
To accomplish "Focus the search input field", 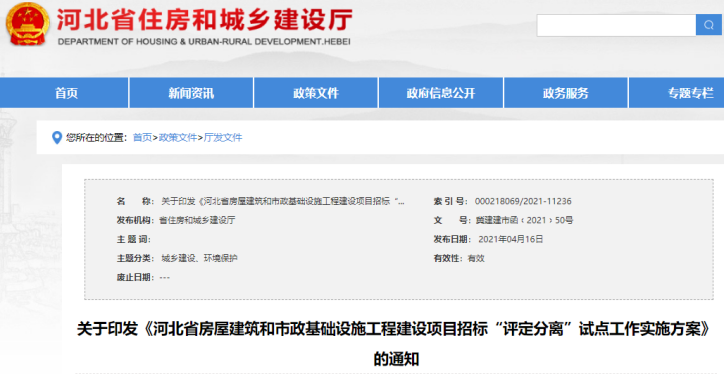I will (616, 25).
